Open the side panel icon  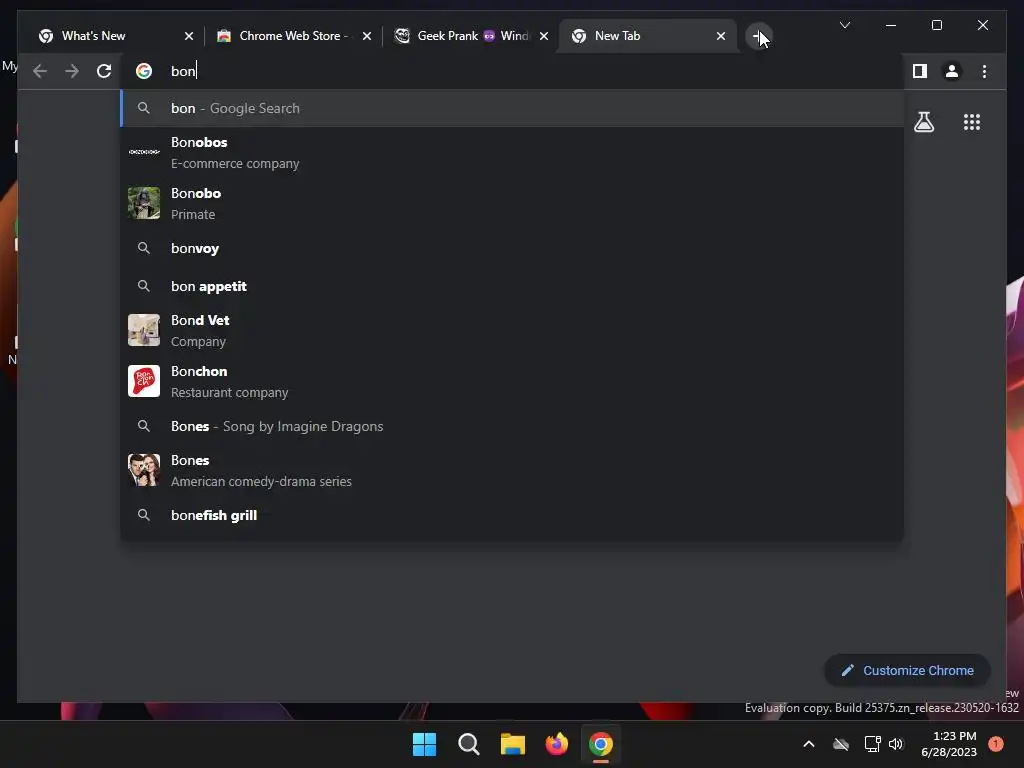pyautogui.click(x=920, y=71)
